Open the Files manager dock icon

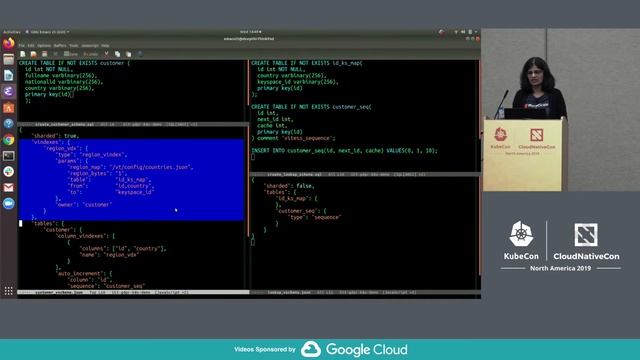click(x=9, y=60)
